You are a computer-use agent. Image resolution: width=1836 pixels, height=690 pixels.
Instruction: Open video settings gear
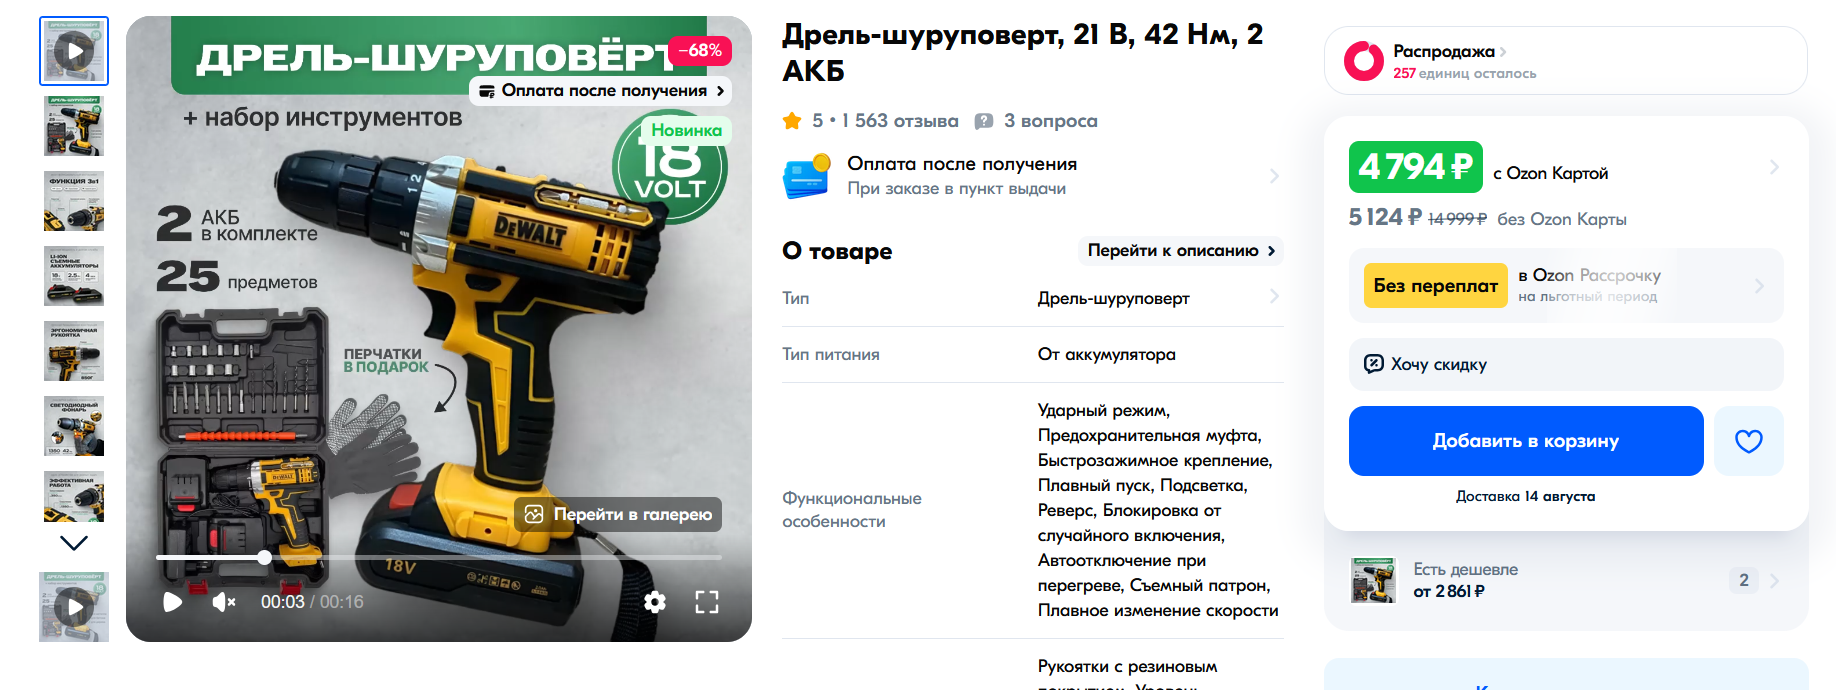655,602
